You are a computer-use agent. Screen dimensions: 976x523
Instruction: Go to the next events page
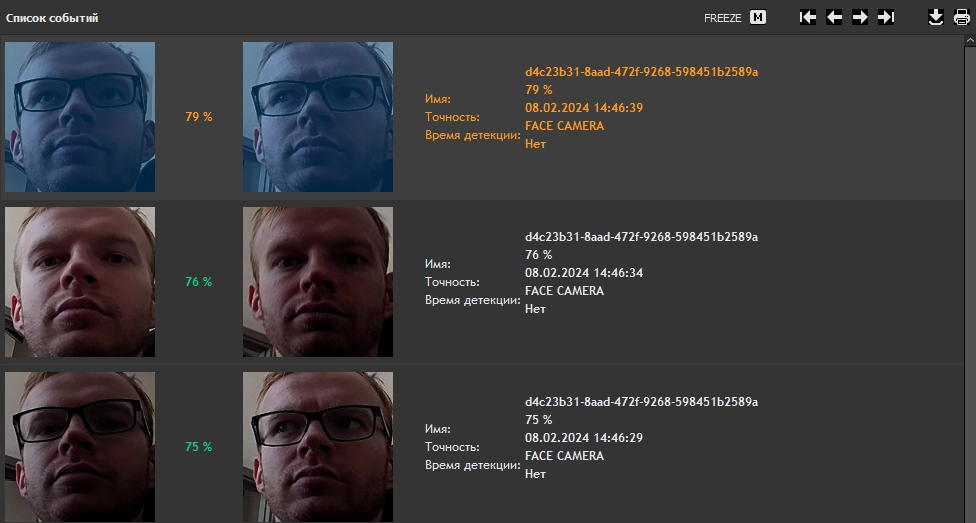(x=860, y=17)
